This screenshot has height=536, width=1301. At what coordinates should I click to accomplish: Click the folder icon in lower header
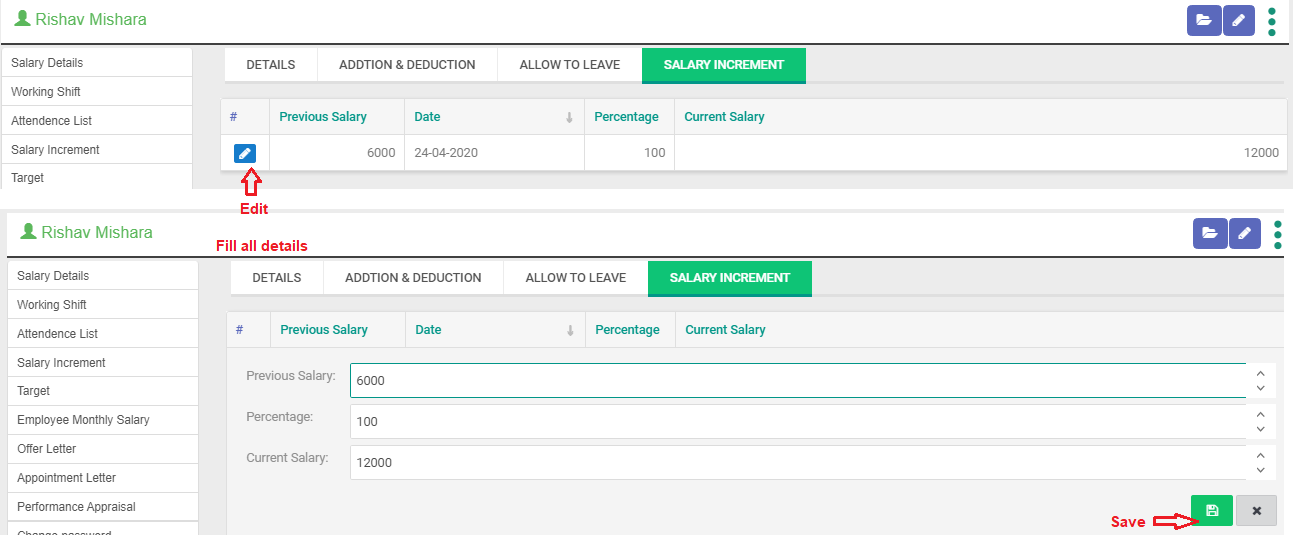point(1210,233)
